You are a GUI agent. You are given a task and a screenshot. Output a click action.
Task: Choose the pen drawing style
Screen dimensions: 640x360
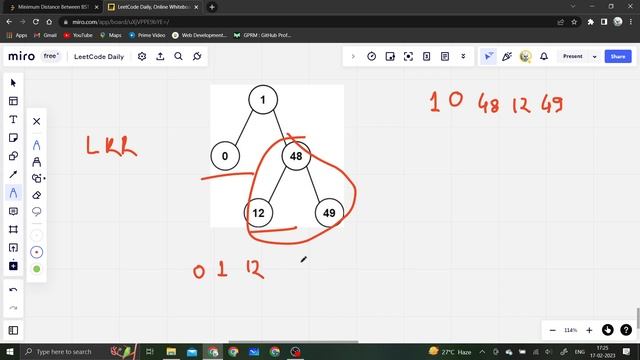coord(36,145)
